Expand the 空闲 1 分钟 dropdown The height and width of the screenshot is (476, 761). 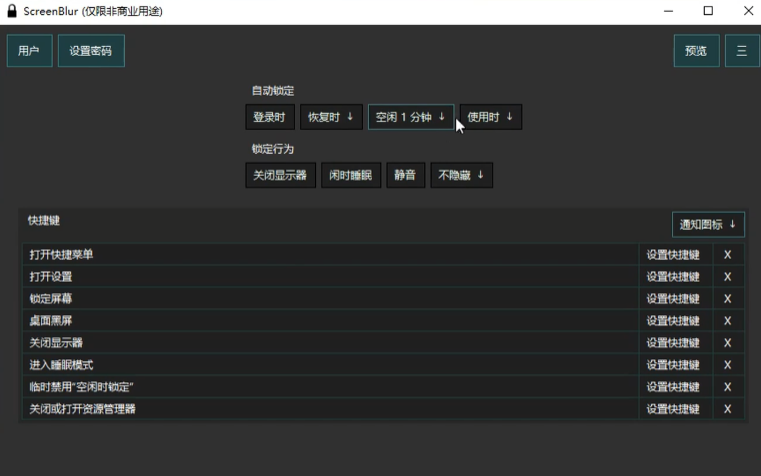pyautogui.click(x=410, y=117)
